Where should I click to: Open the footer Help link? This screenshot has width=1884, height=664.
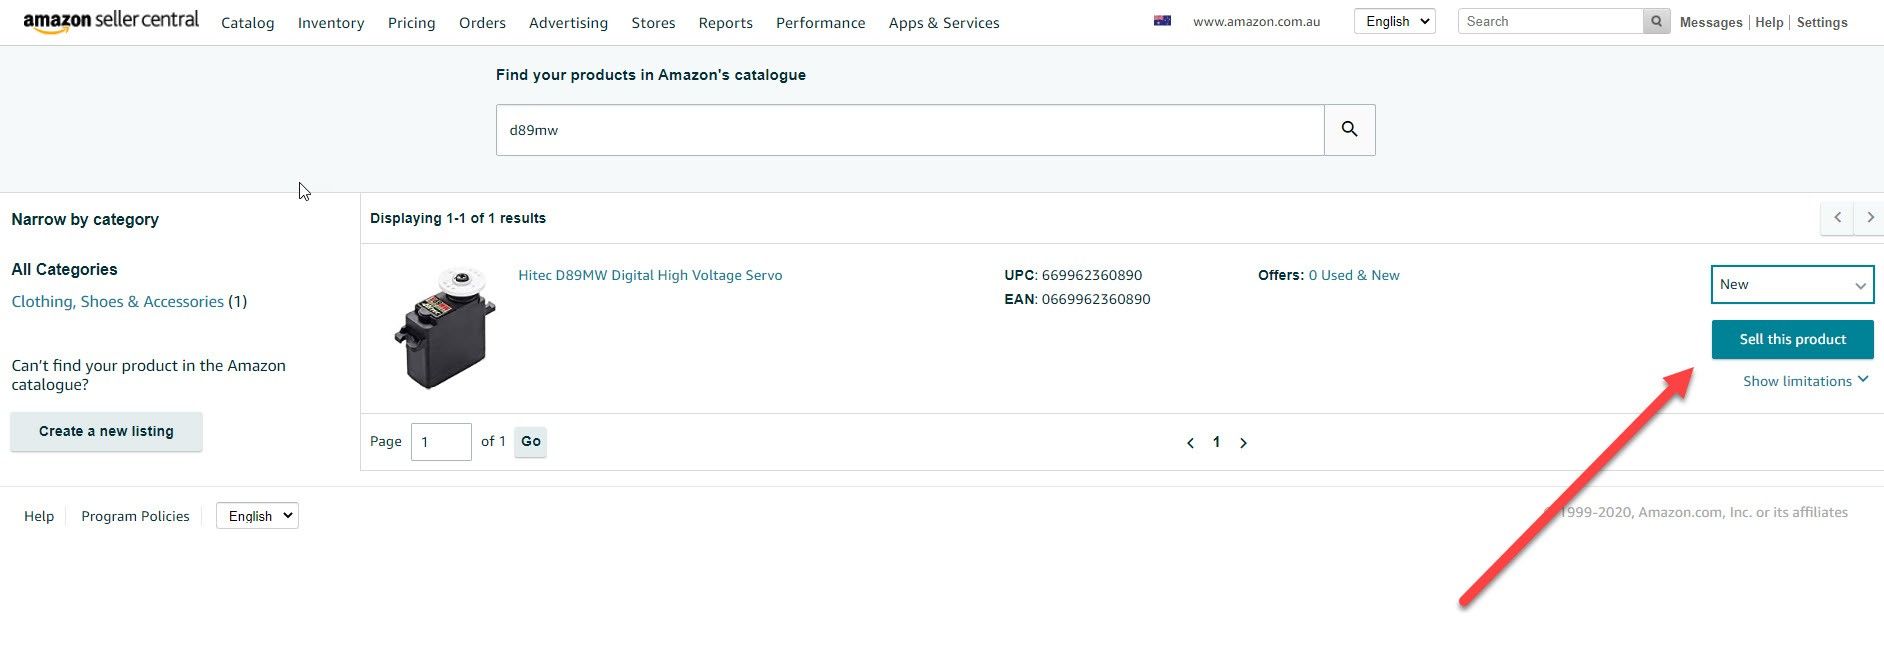tap(39, 516)
